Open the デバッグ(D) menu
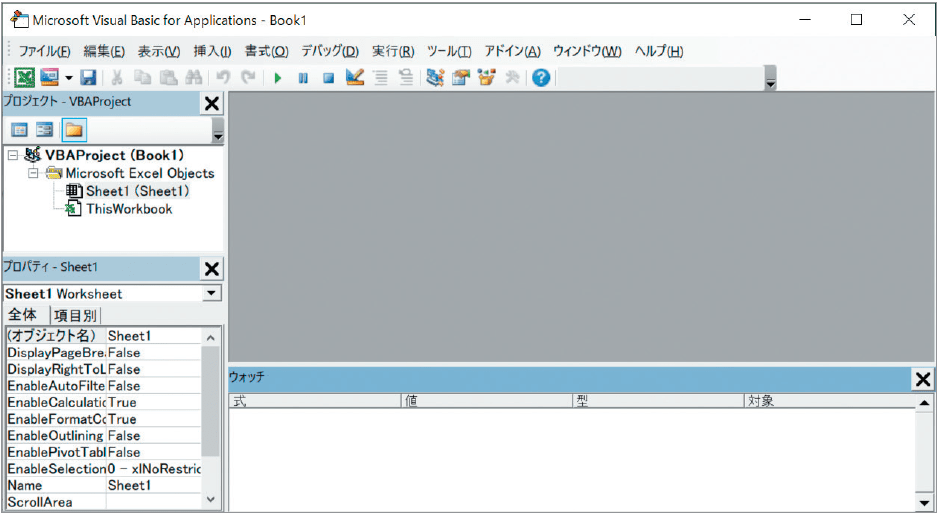 point(329,52)
